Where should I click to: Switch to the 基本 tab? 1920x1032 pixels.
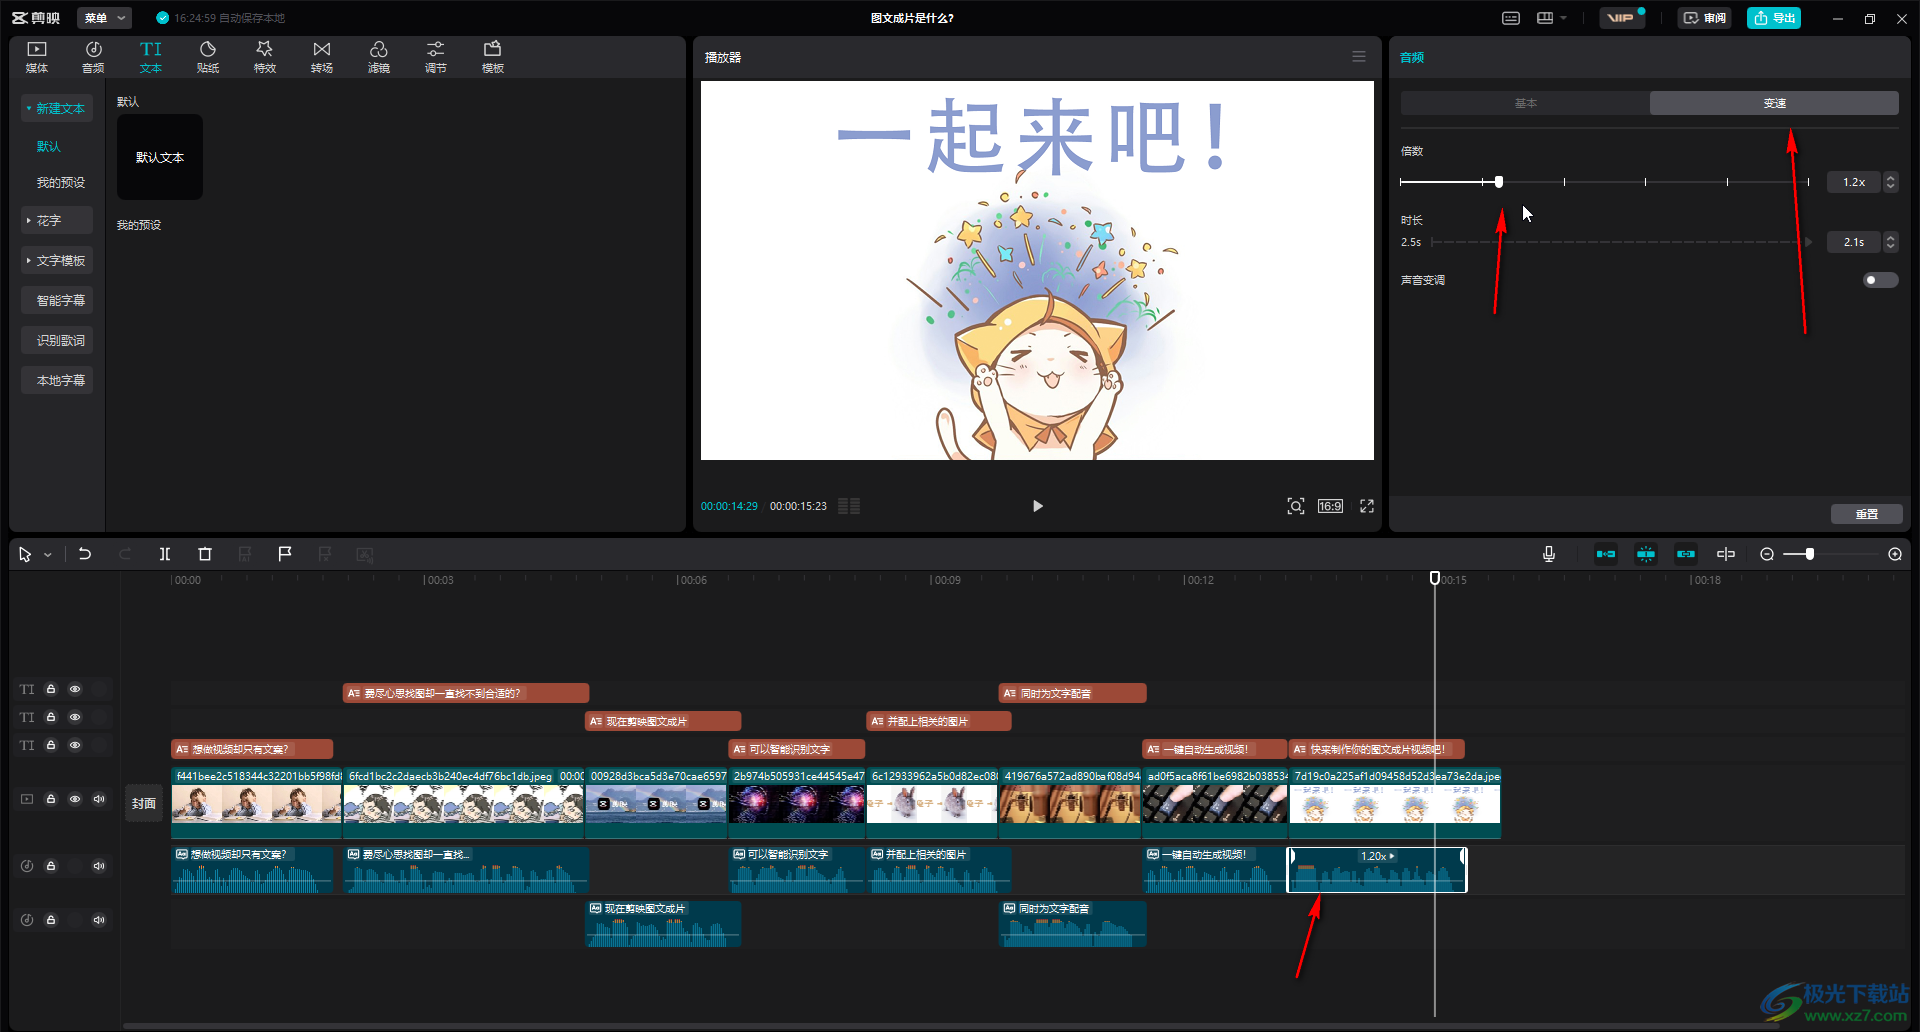point(1525,103)
